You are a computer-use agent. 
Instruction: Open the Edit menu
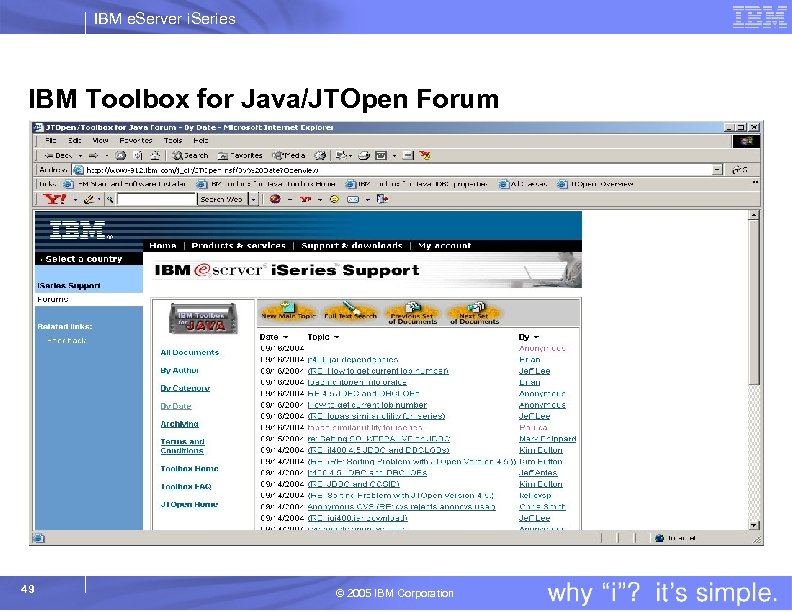point(75,140)
